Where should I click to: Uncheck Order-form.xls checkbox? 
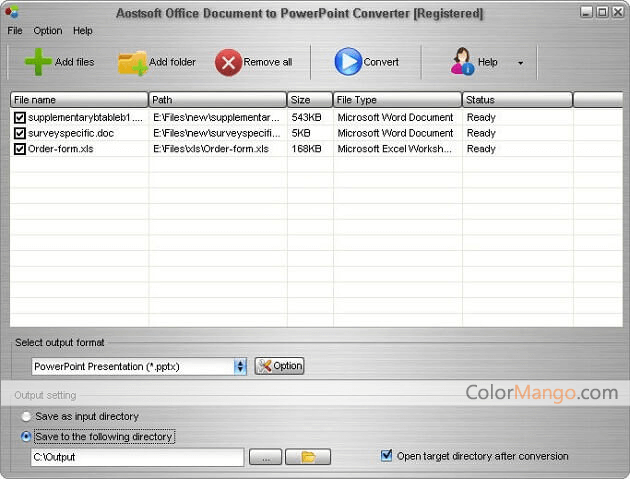point(20,149)
